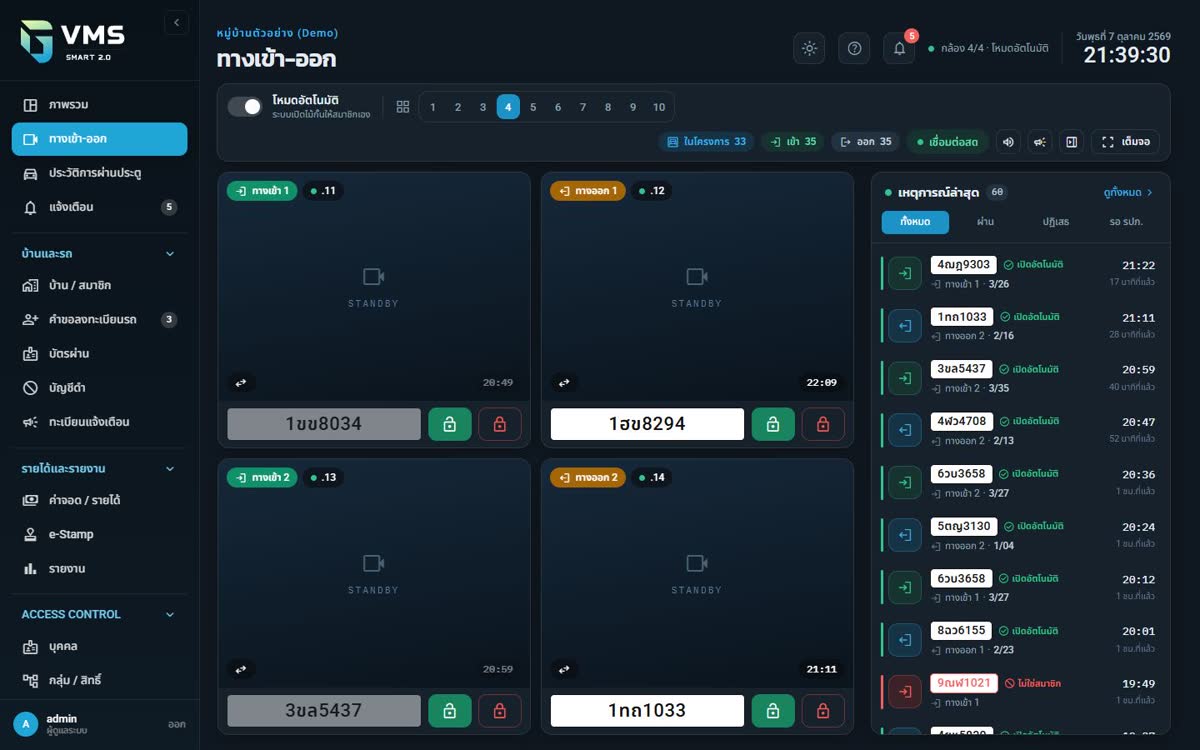
Task: Select the ทั้งหมด events tab
Action: [915, 222]
